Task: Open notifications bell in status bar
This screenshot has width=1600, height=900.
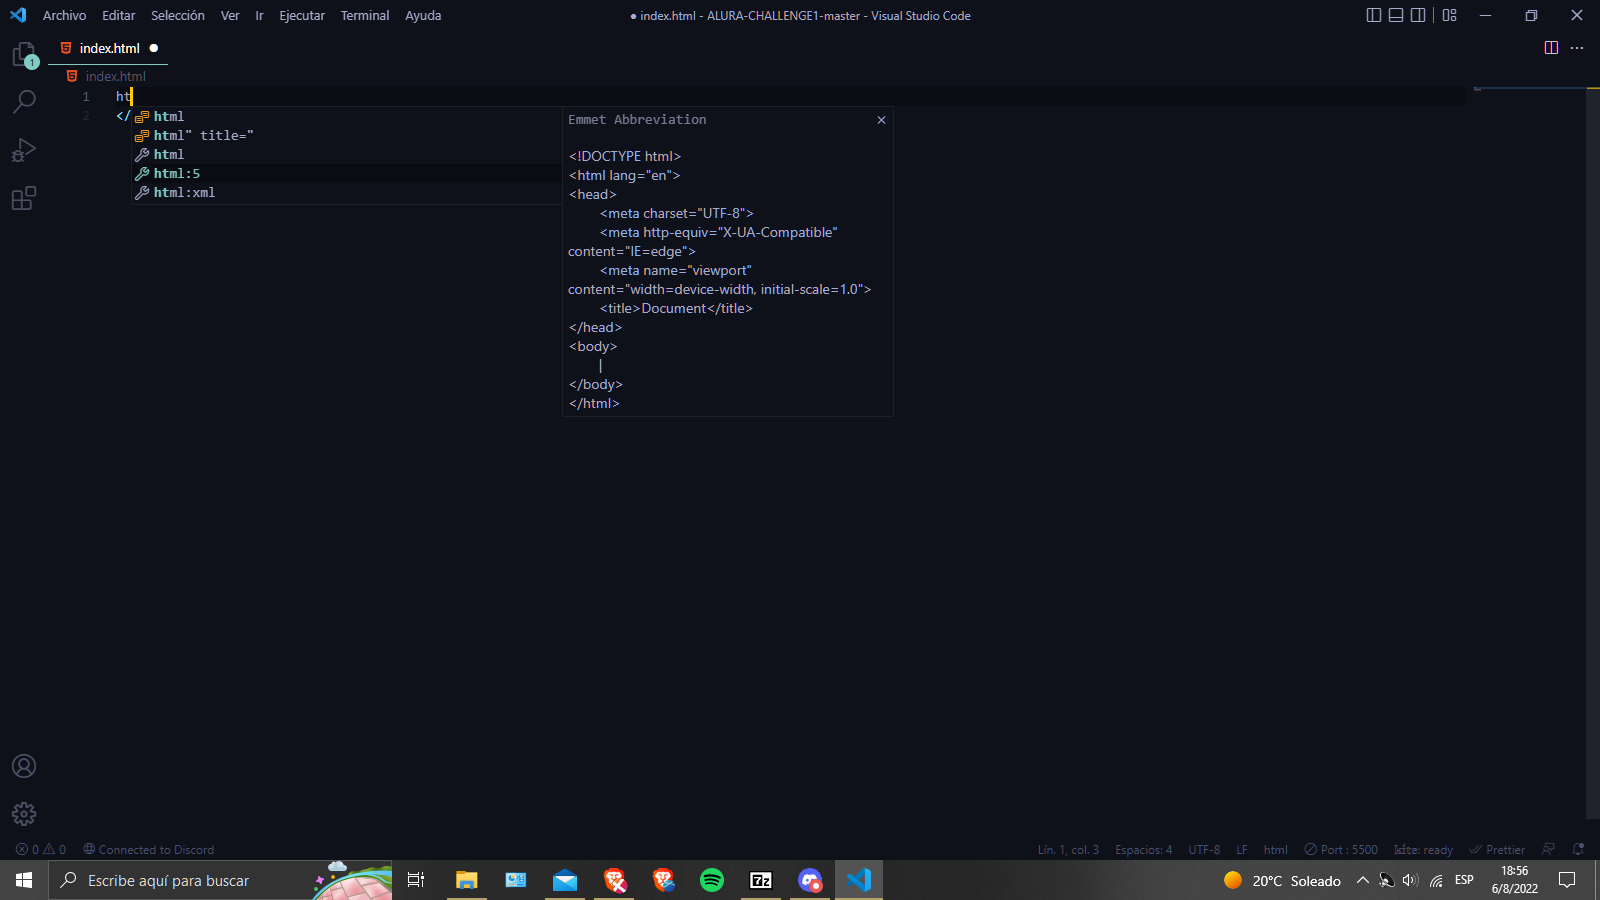Action: pos(1579,850)
